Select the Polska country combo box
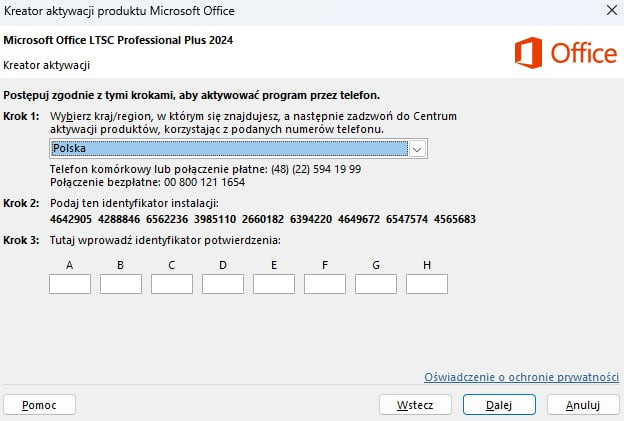Viewport: 624px width, 421px height. [x=238, y=149]
